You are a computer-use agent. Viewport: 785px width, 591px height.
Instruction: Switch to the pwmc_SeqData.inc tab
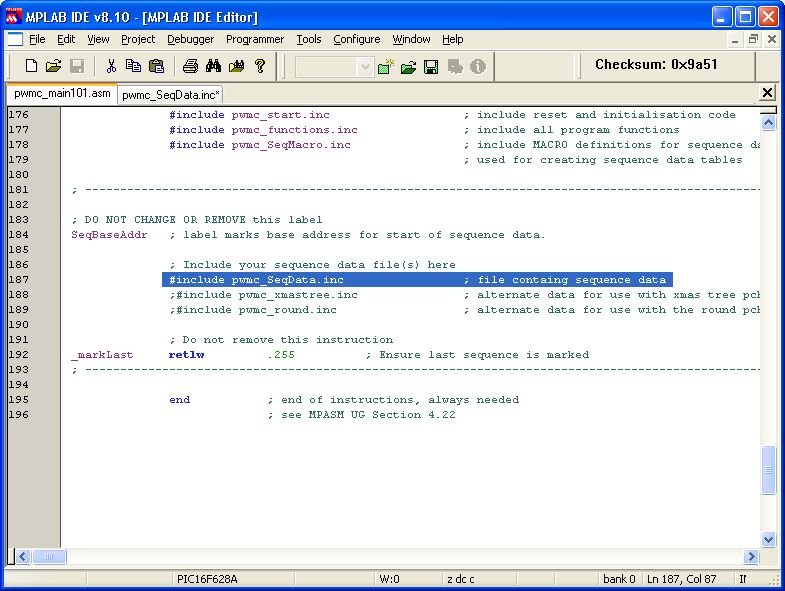click(x=171, y=94)
